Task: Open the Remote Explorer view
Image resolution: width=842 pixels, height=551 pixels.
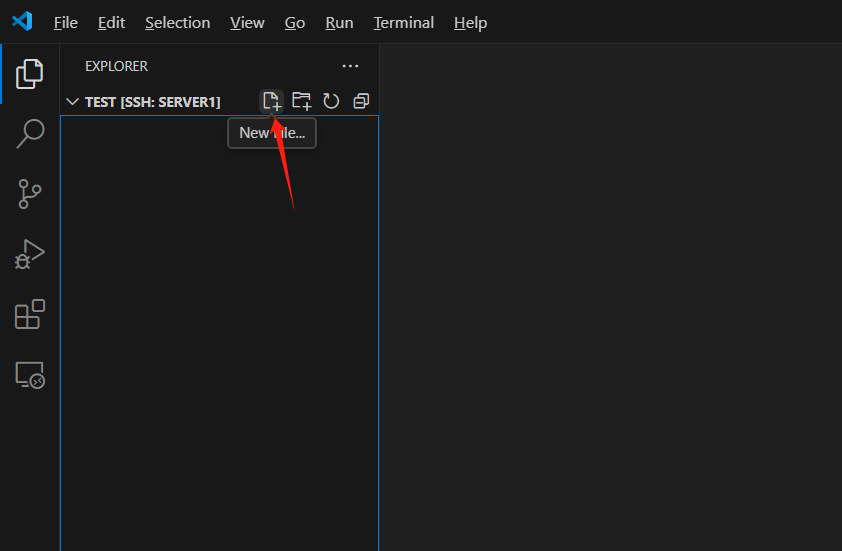Action: (30, 375)
